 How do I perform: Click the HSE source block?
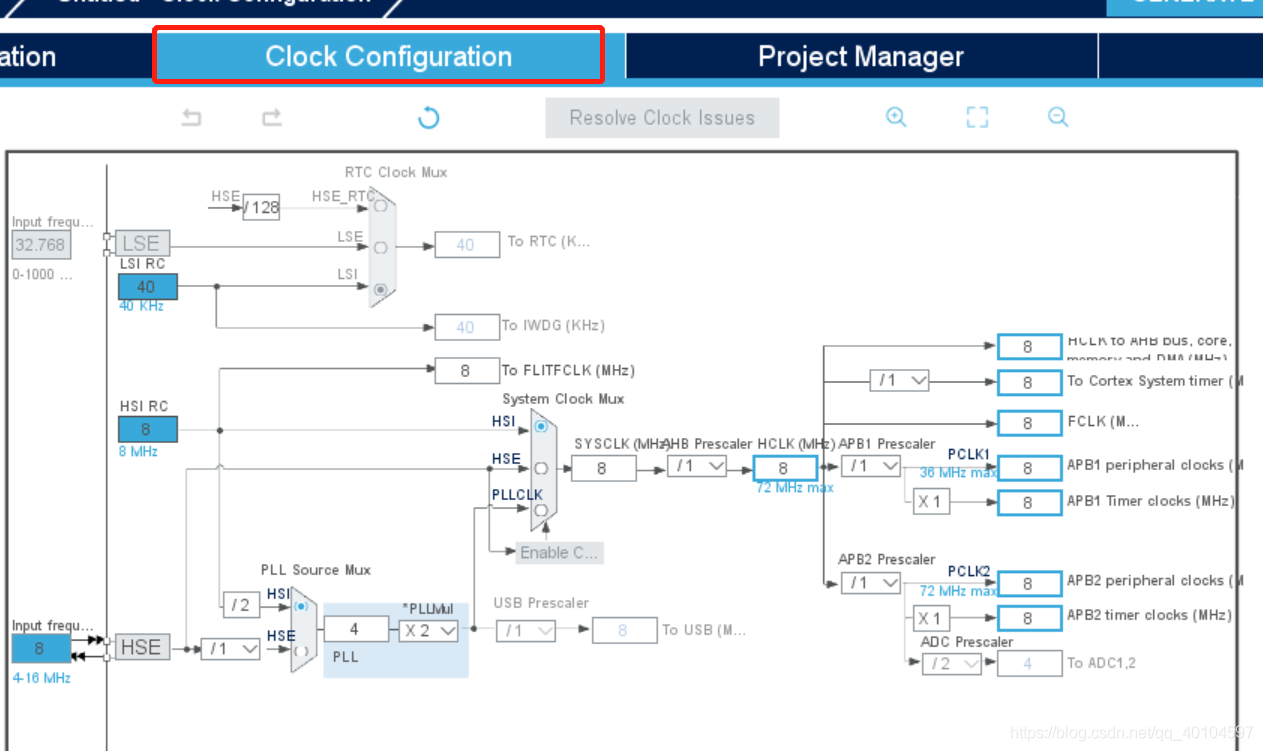(x=141, y=647)
